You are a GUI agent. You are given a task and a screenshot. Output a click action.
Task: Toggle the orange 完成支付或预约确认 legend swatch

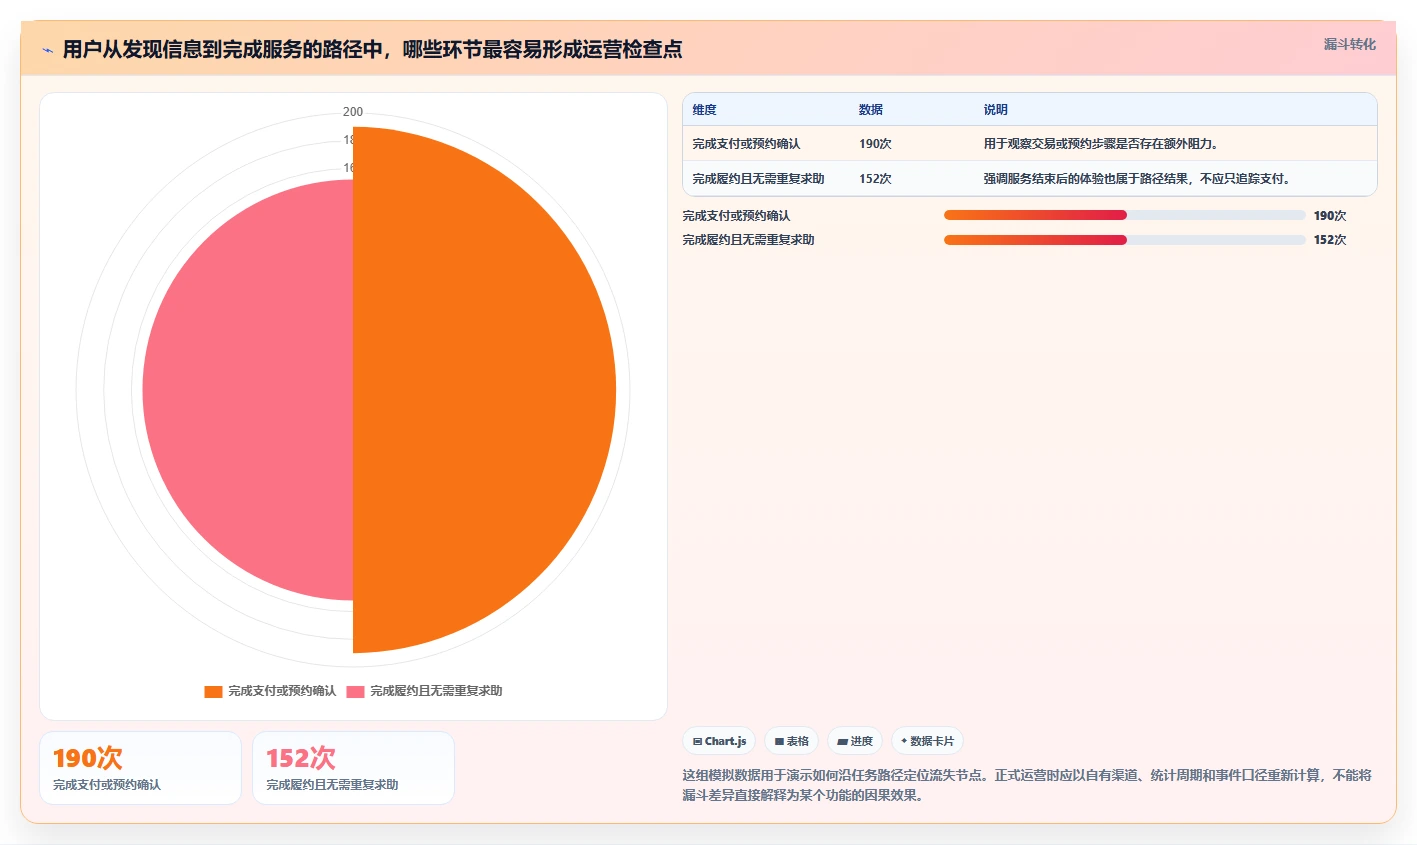click(x=213, y=691)
